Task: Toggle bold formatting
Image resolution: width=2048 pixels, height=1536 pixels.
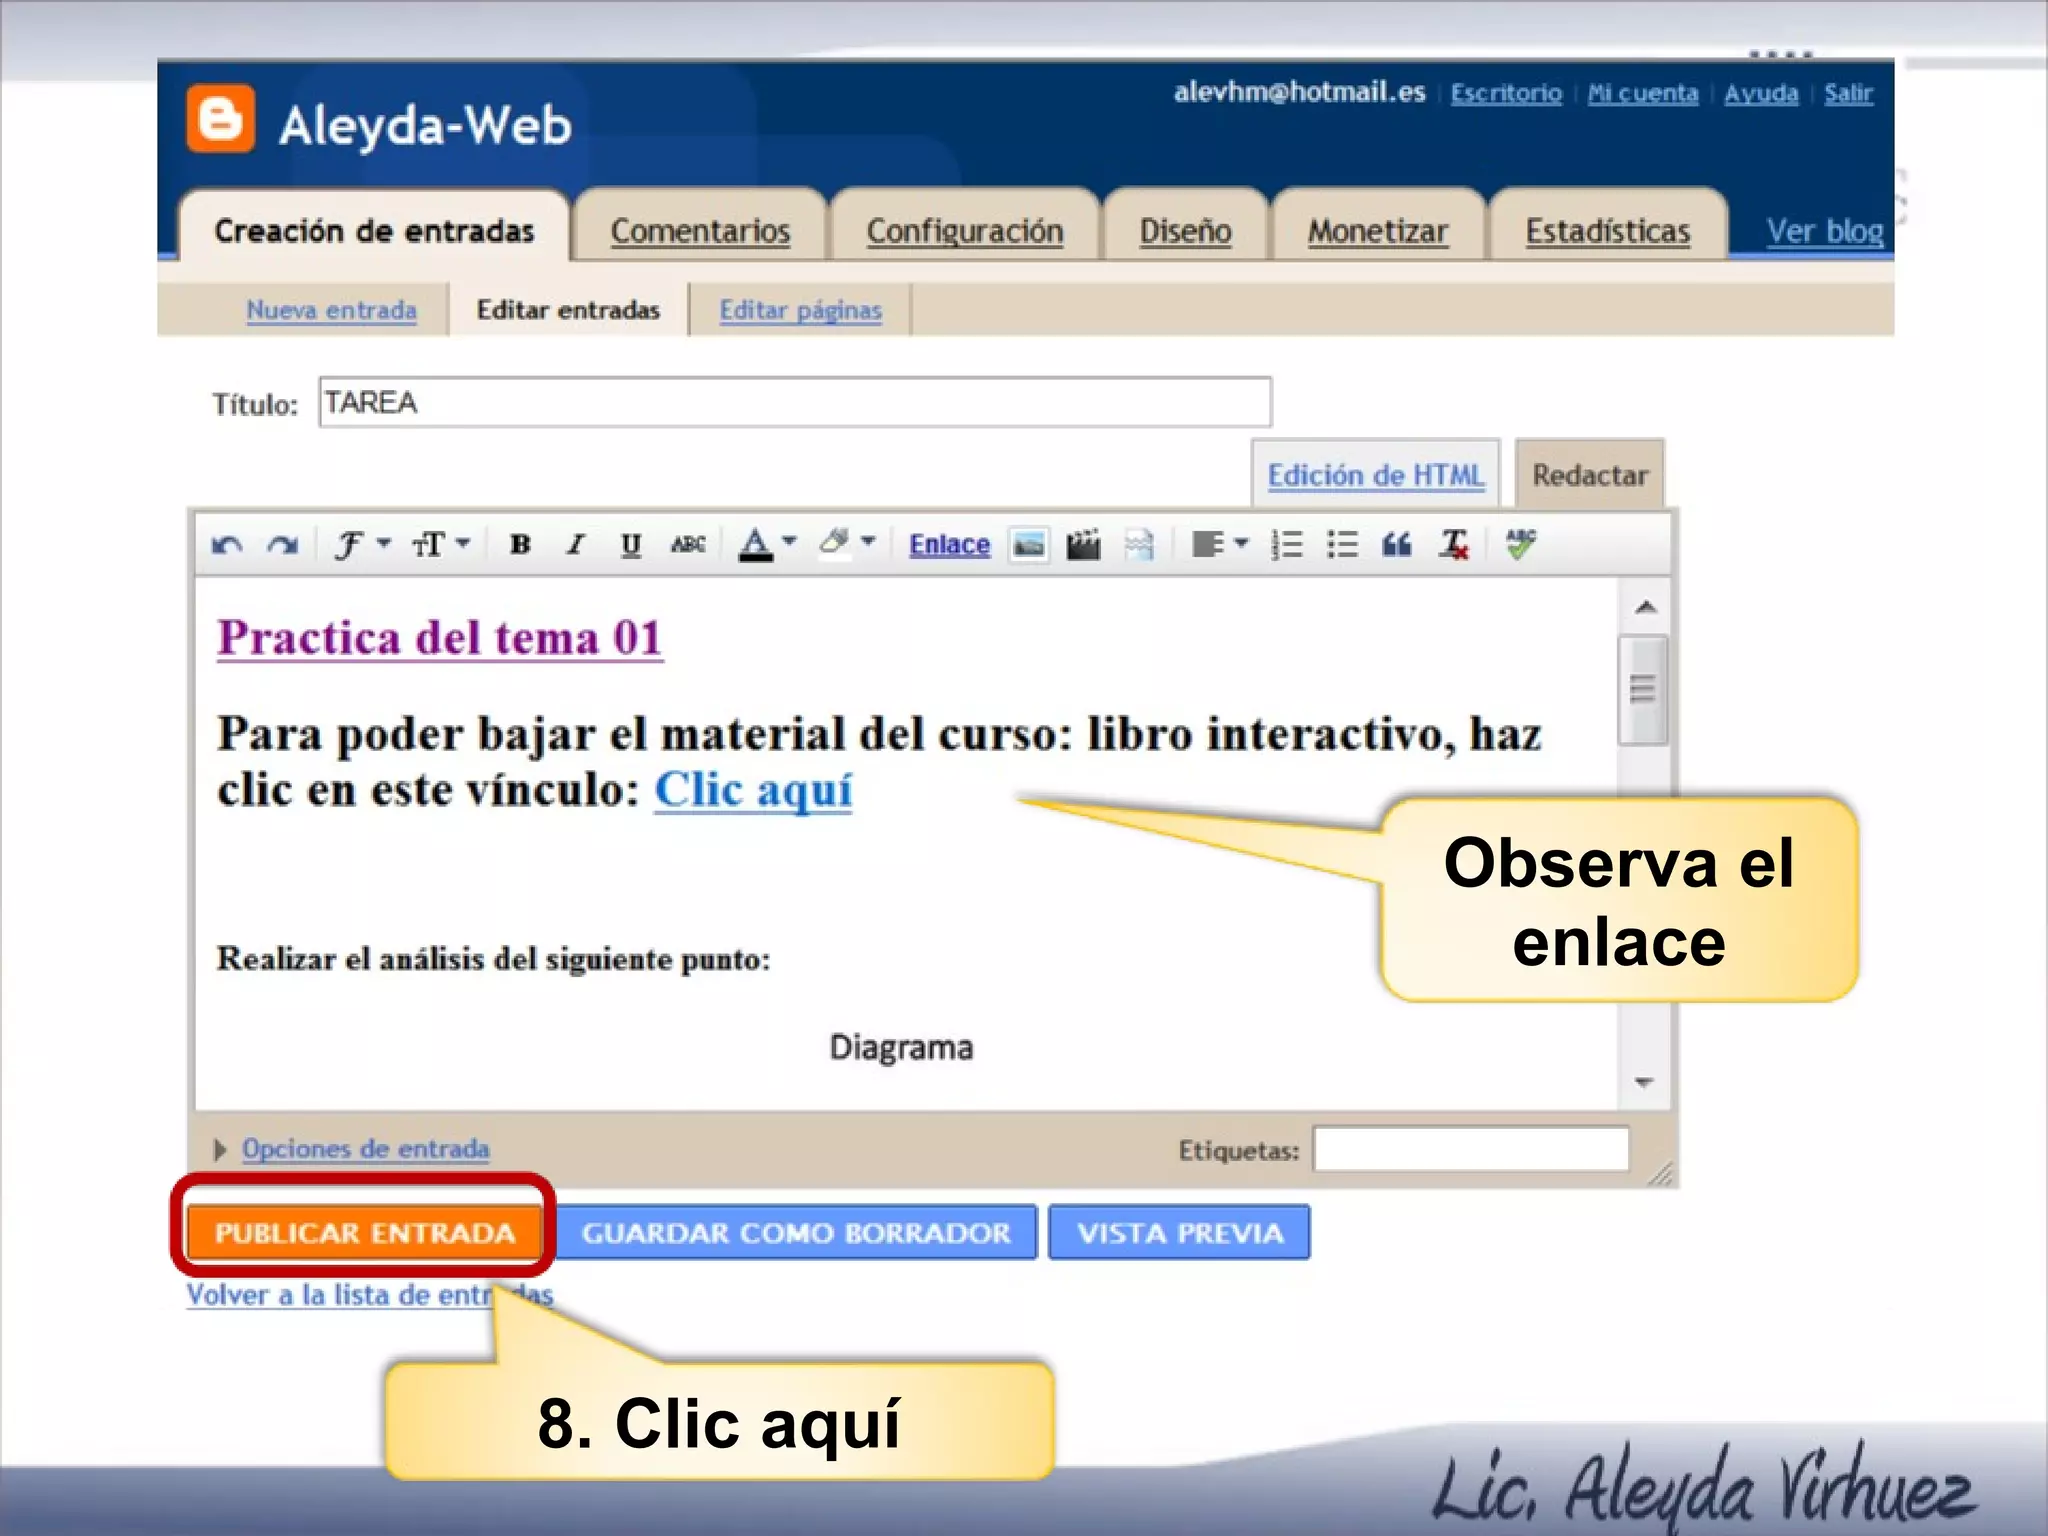Action: (x=520, y=545)
